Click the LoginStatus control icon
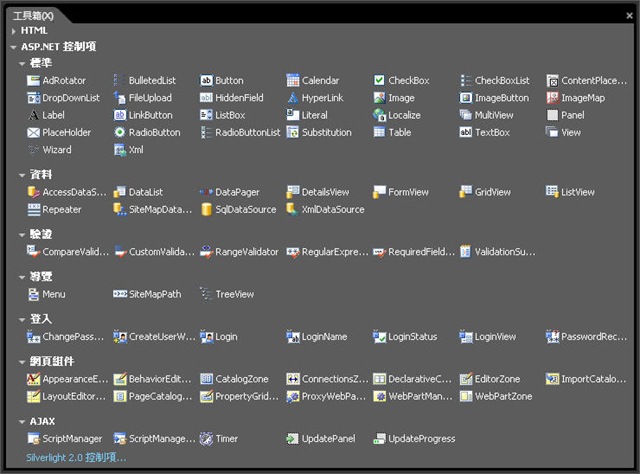 pyautogui.click(x=379, y=337)
